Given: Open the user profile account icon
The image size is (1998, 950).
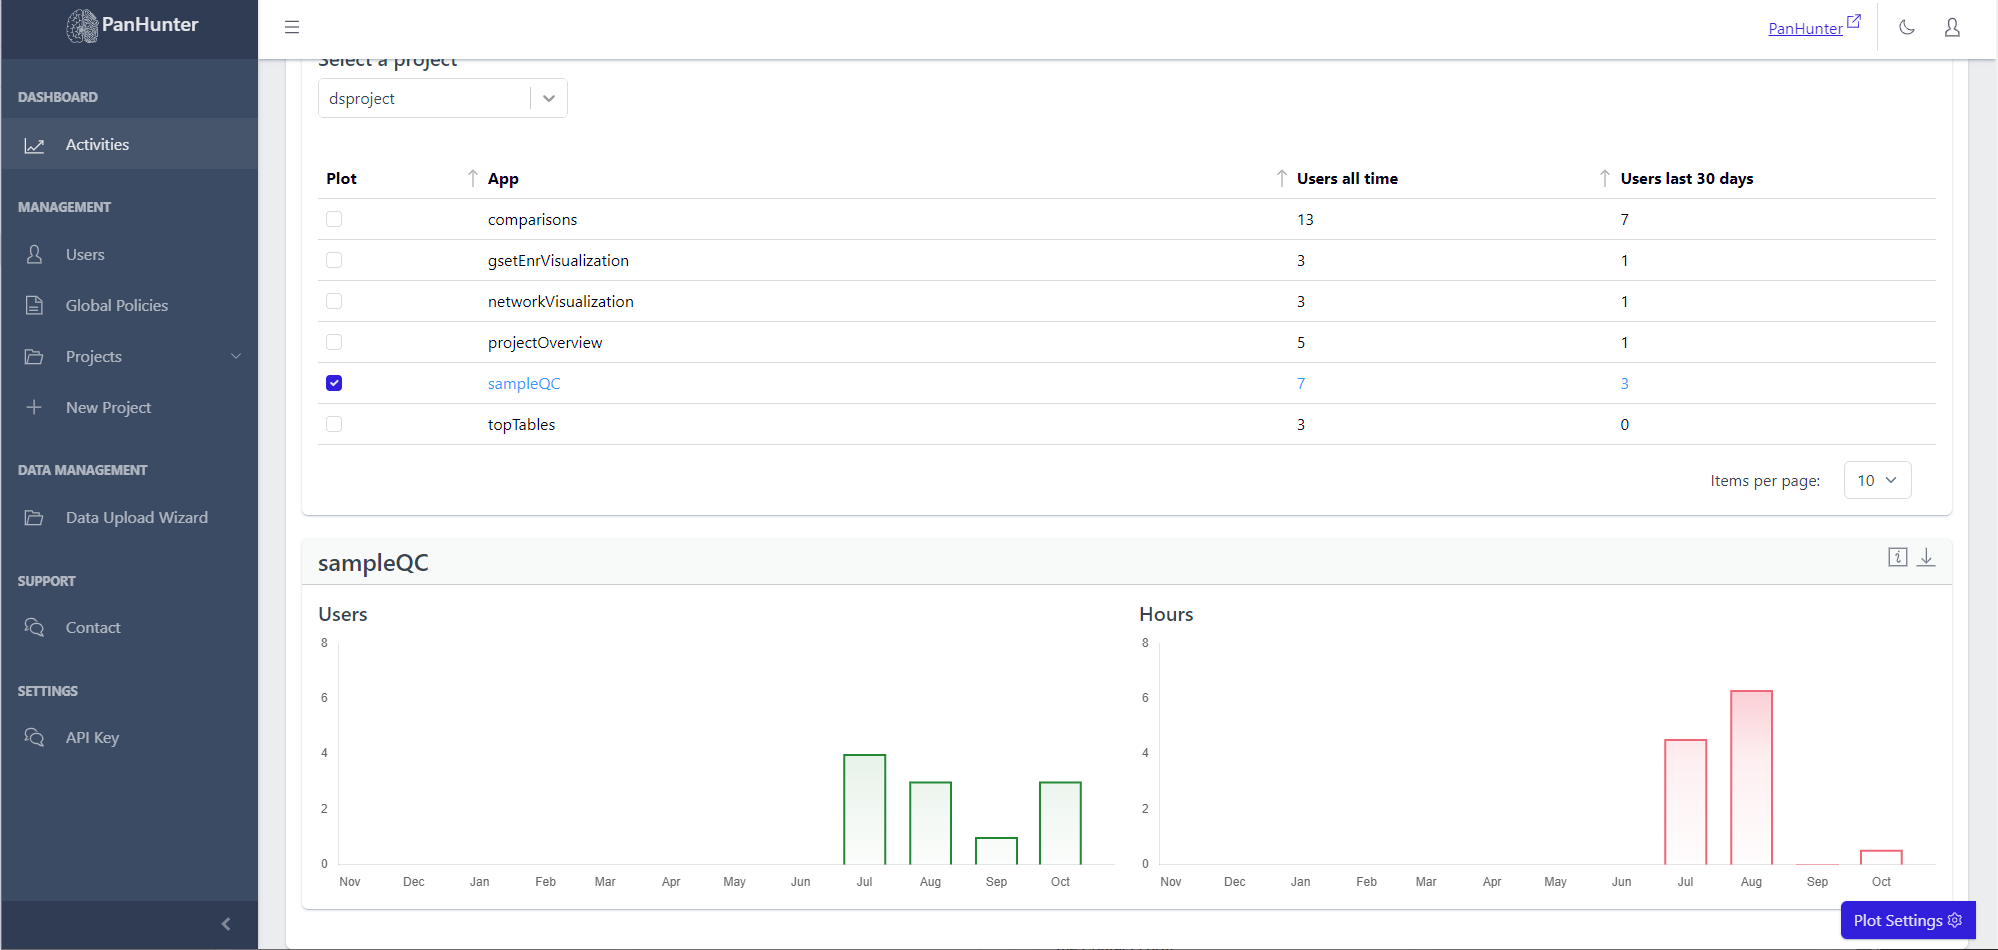Looking at the screenshot, I should (1952, 28).
